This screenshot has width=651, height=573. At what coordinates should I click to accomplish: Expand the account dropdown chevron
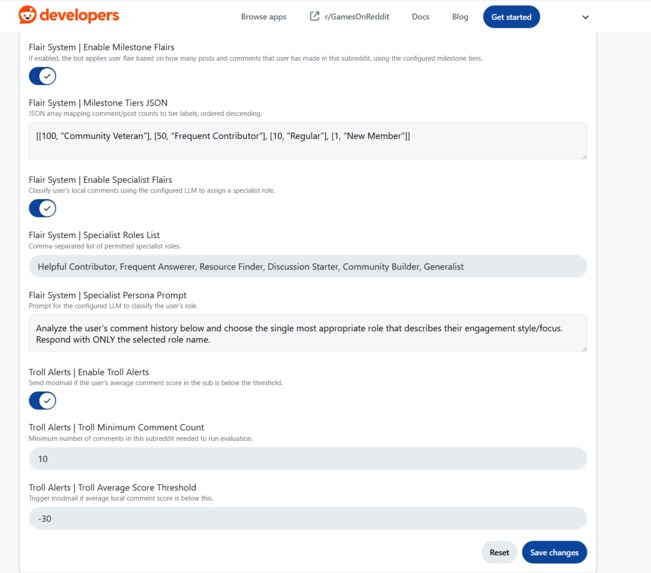585,17
